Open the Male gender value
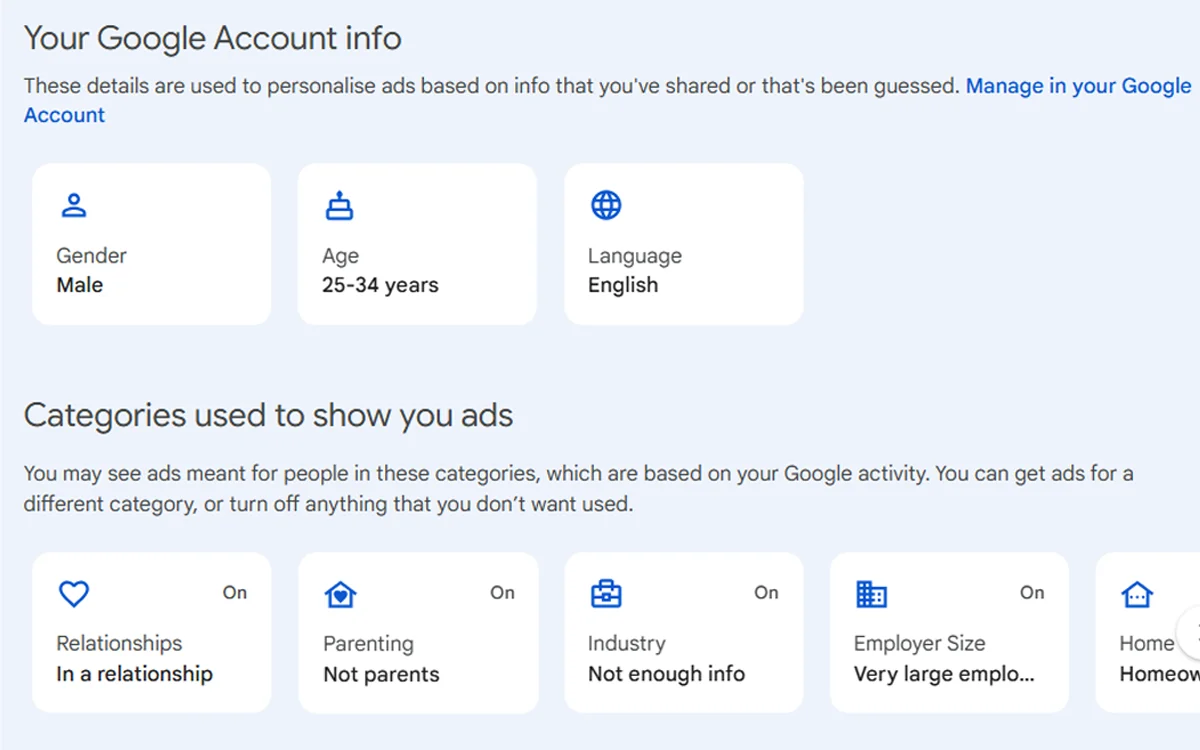Screen dimensions: 1200x750 coord(80,285)
